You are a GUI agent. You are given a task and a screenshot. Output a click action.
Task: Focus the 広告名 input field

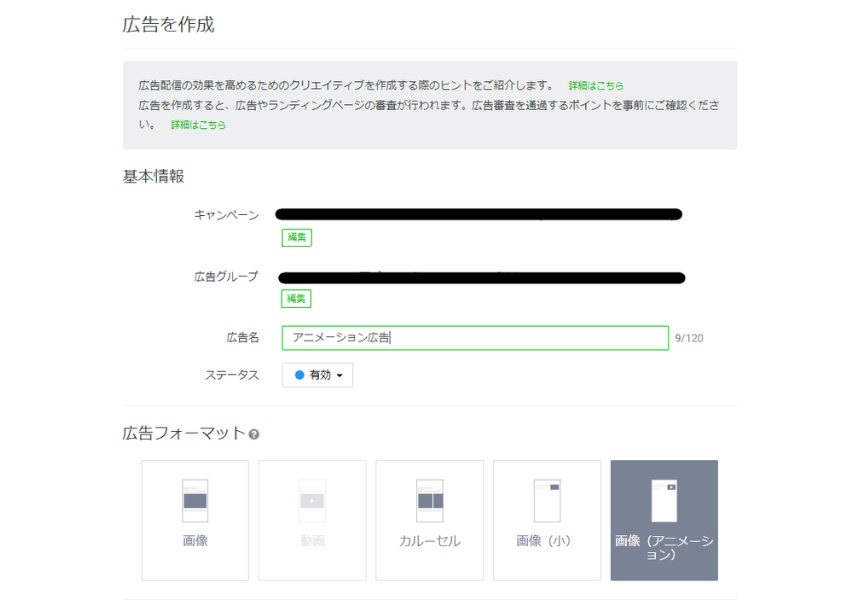click(475, 338)
